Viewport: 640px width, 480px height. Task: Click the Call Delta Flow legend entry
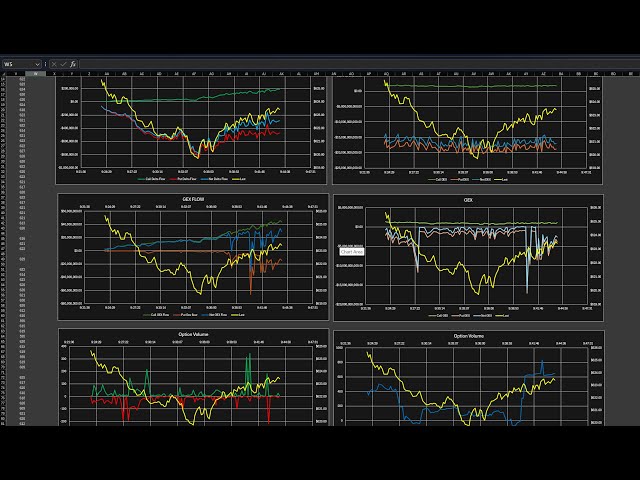151,179
